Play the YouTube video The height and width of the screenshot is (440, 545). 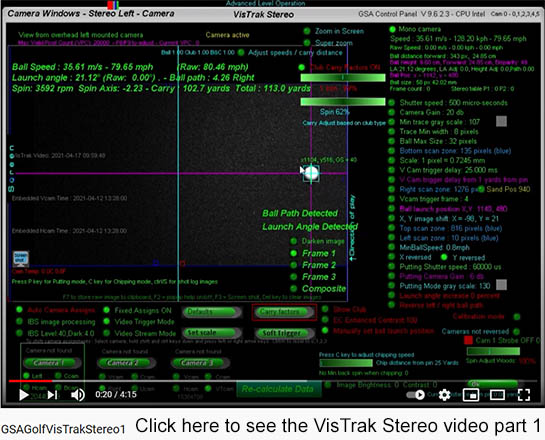tap(23, 395)
